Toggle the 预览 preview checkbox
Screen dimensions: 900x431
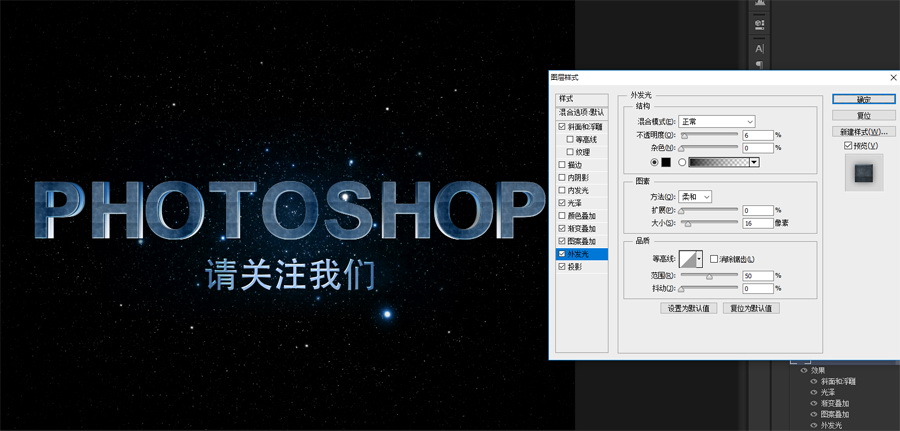(x=848, y=146)
